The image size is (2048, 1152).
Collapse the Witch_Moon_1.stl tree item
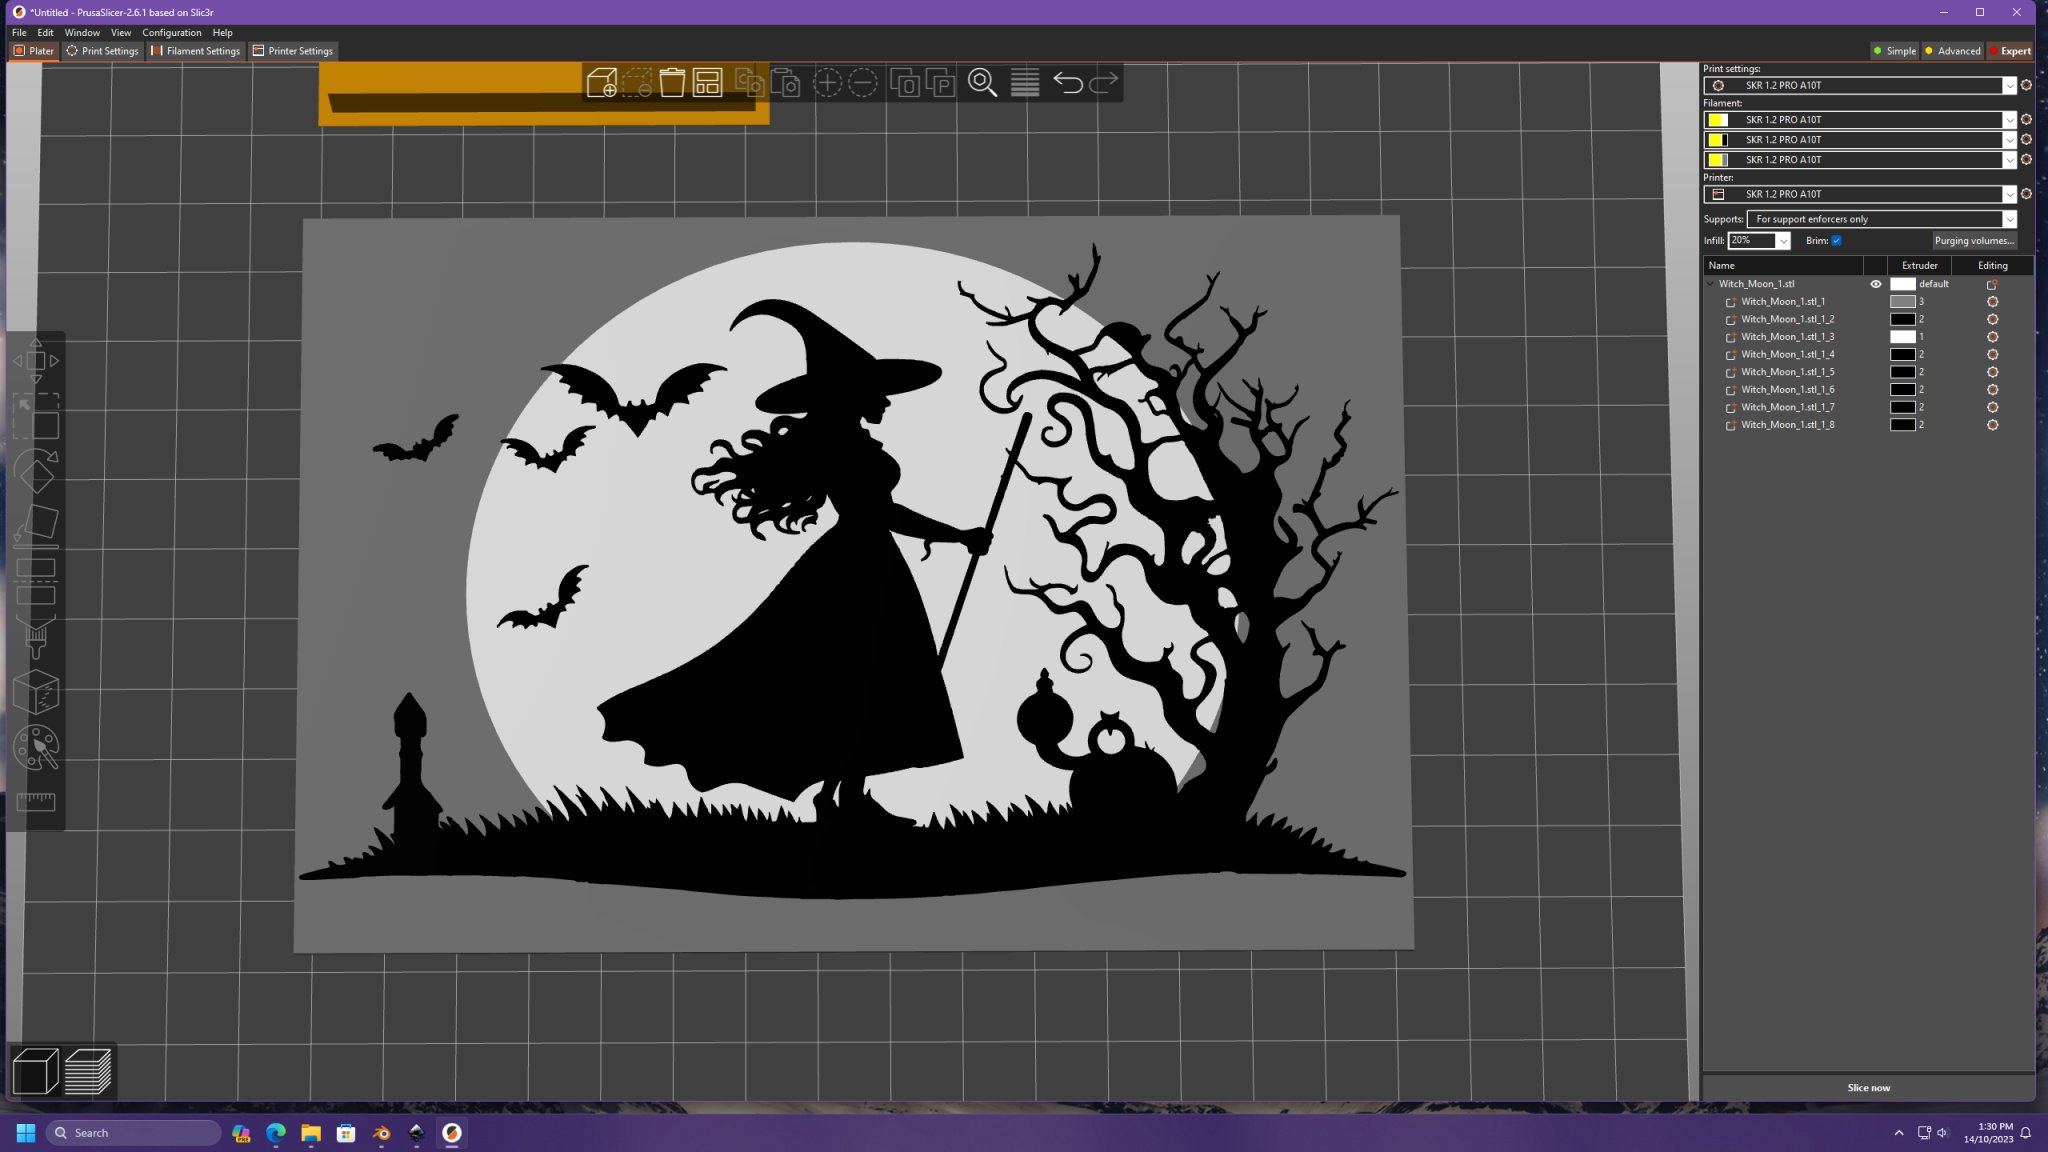(1710, 284)
